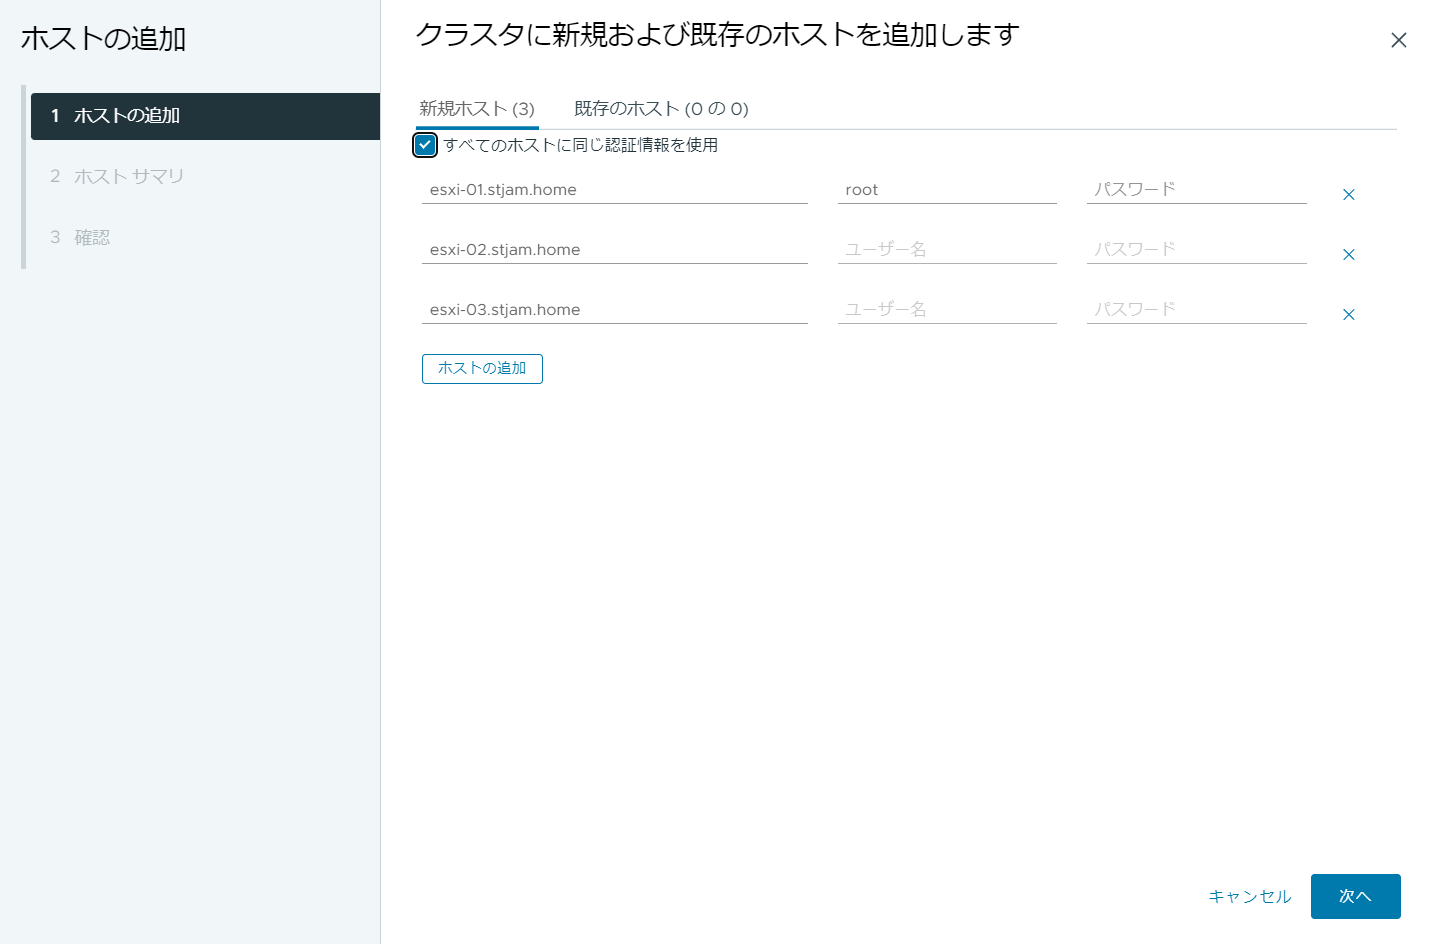Proceed with the 次へ button
This screenshot has width=1431, height=944.
(x=1355, y=896)
